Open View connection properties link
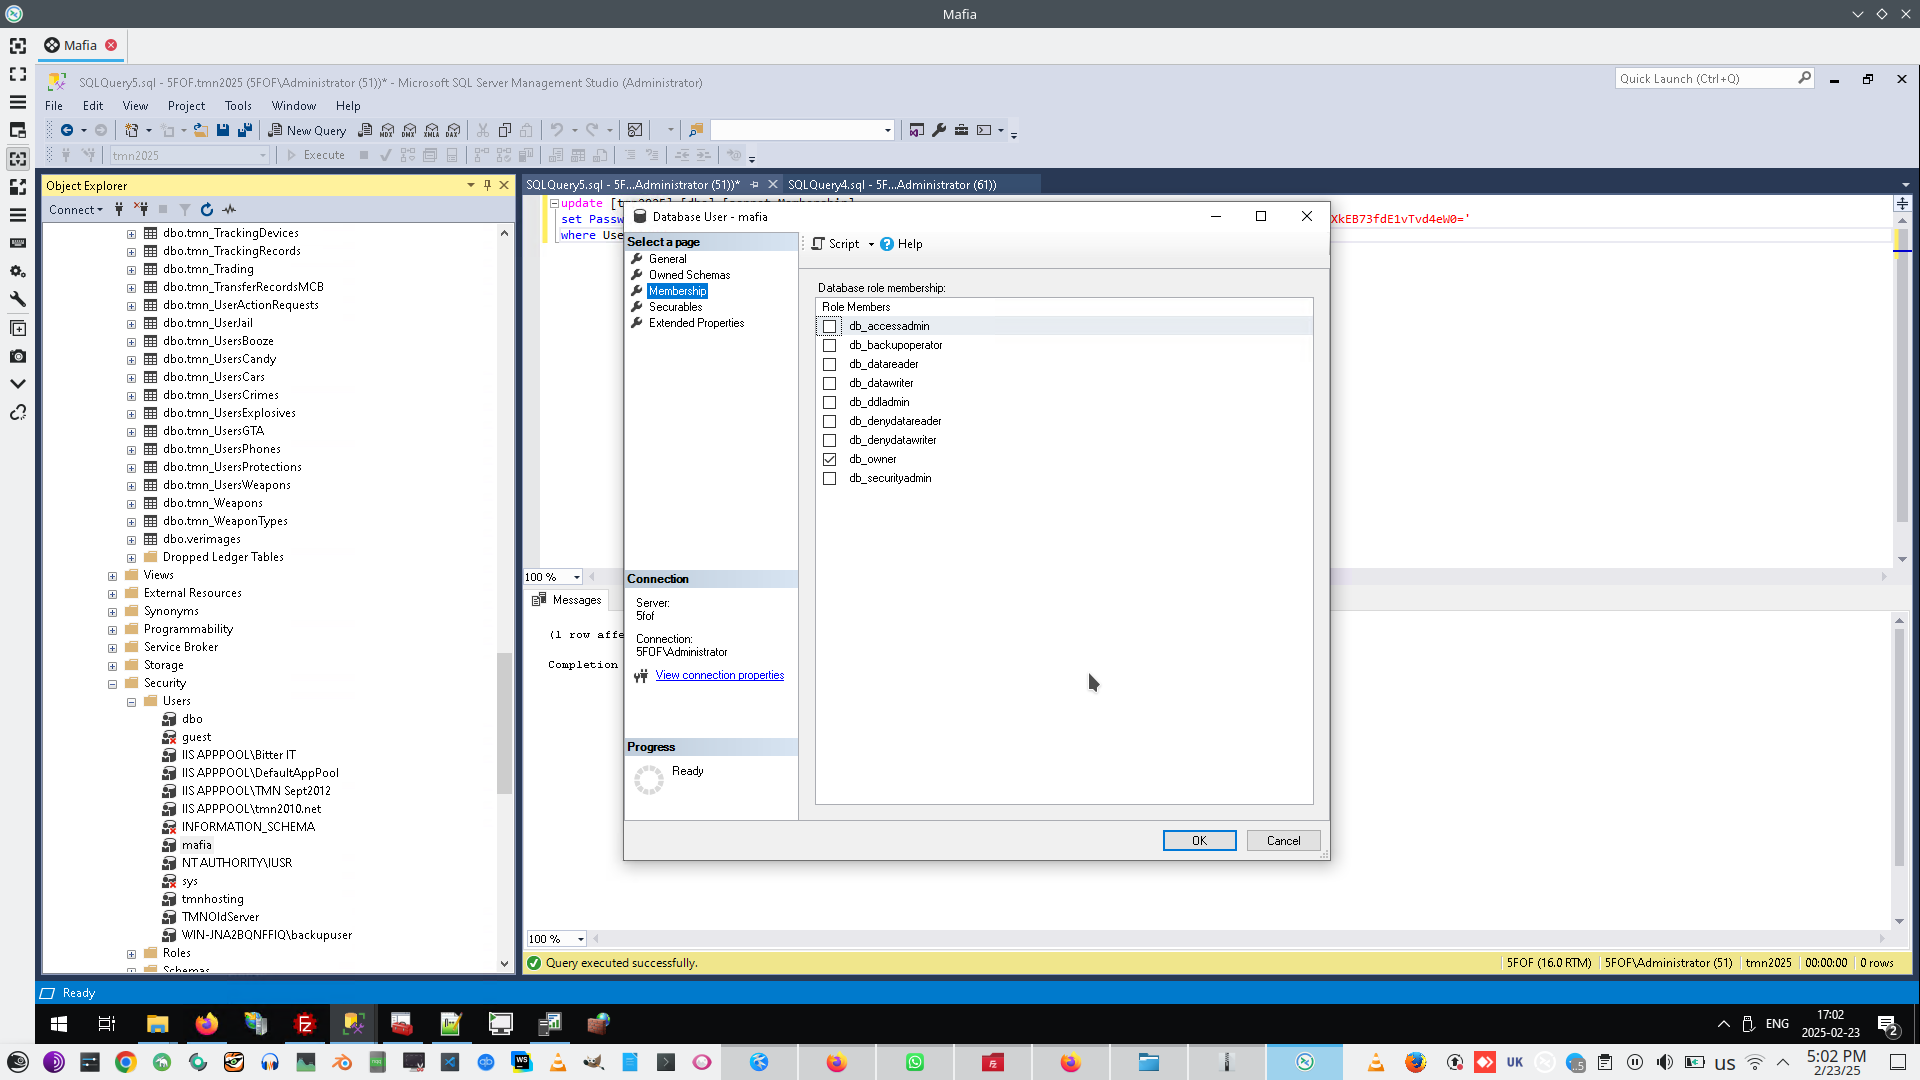 click(719, 676)
